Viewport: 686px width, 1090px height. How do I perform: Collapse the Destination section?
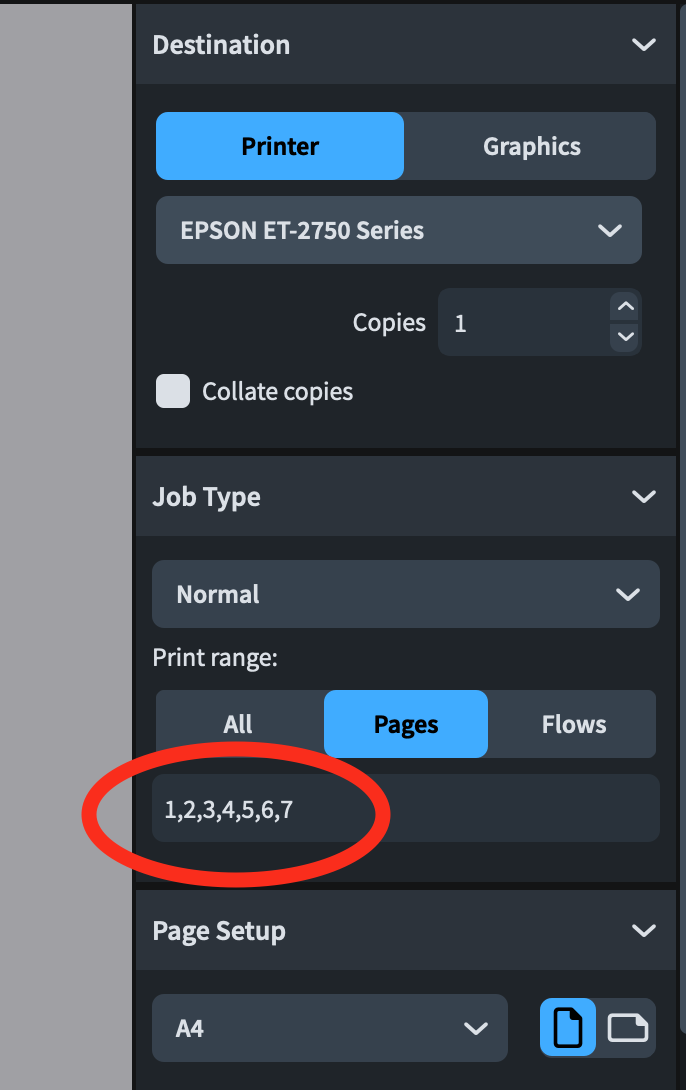644,45
